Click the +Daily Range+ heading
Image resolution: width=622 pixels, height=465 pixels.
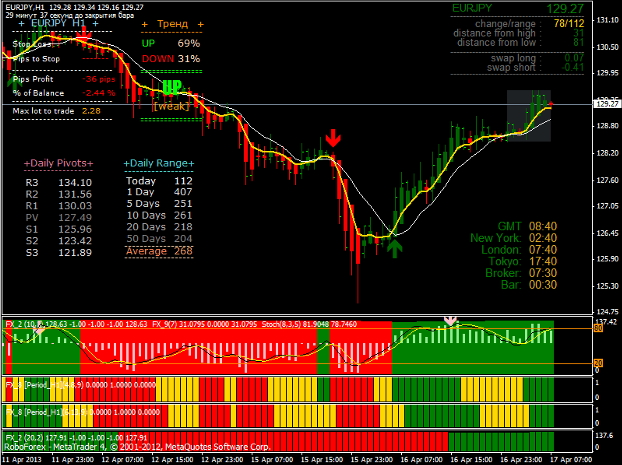(x=159, y=163)
